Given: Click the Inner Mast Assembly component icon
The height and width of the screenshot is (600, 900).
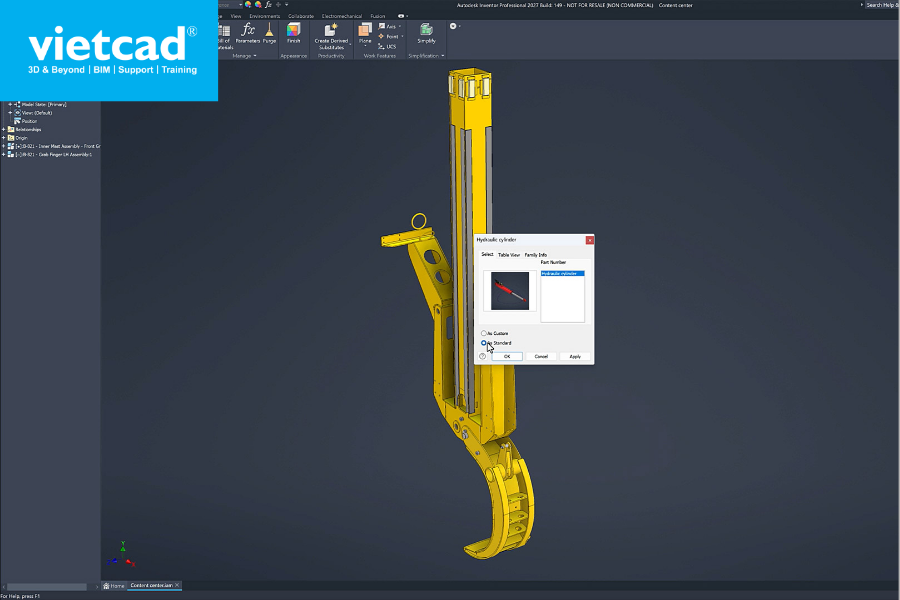Looking at the screenshot, I should pyautogui.click(x=11, y=146).
